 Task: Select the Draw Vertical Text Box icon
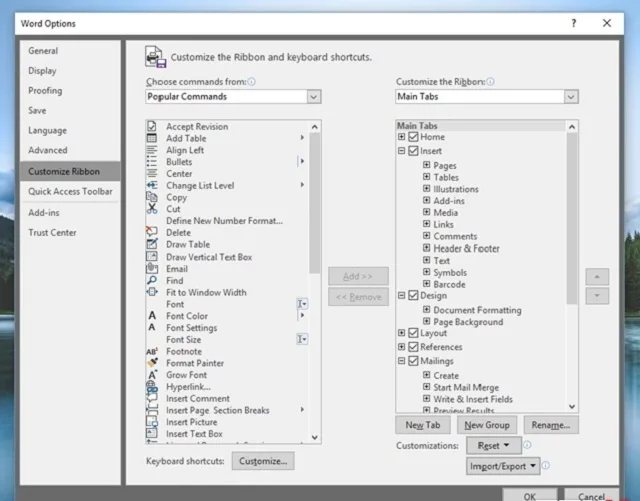tap(152, 256)
